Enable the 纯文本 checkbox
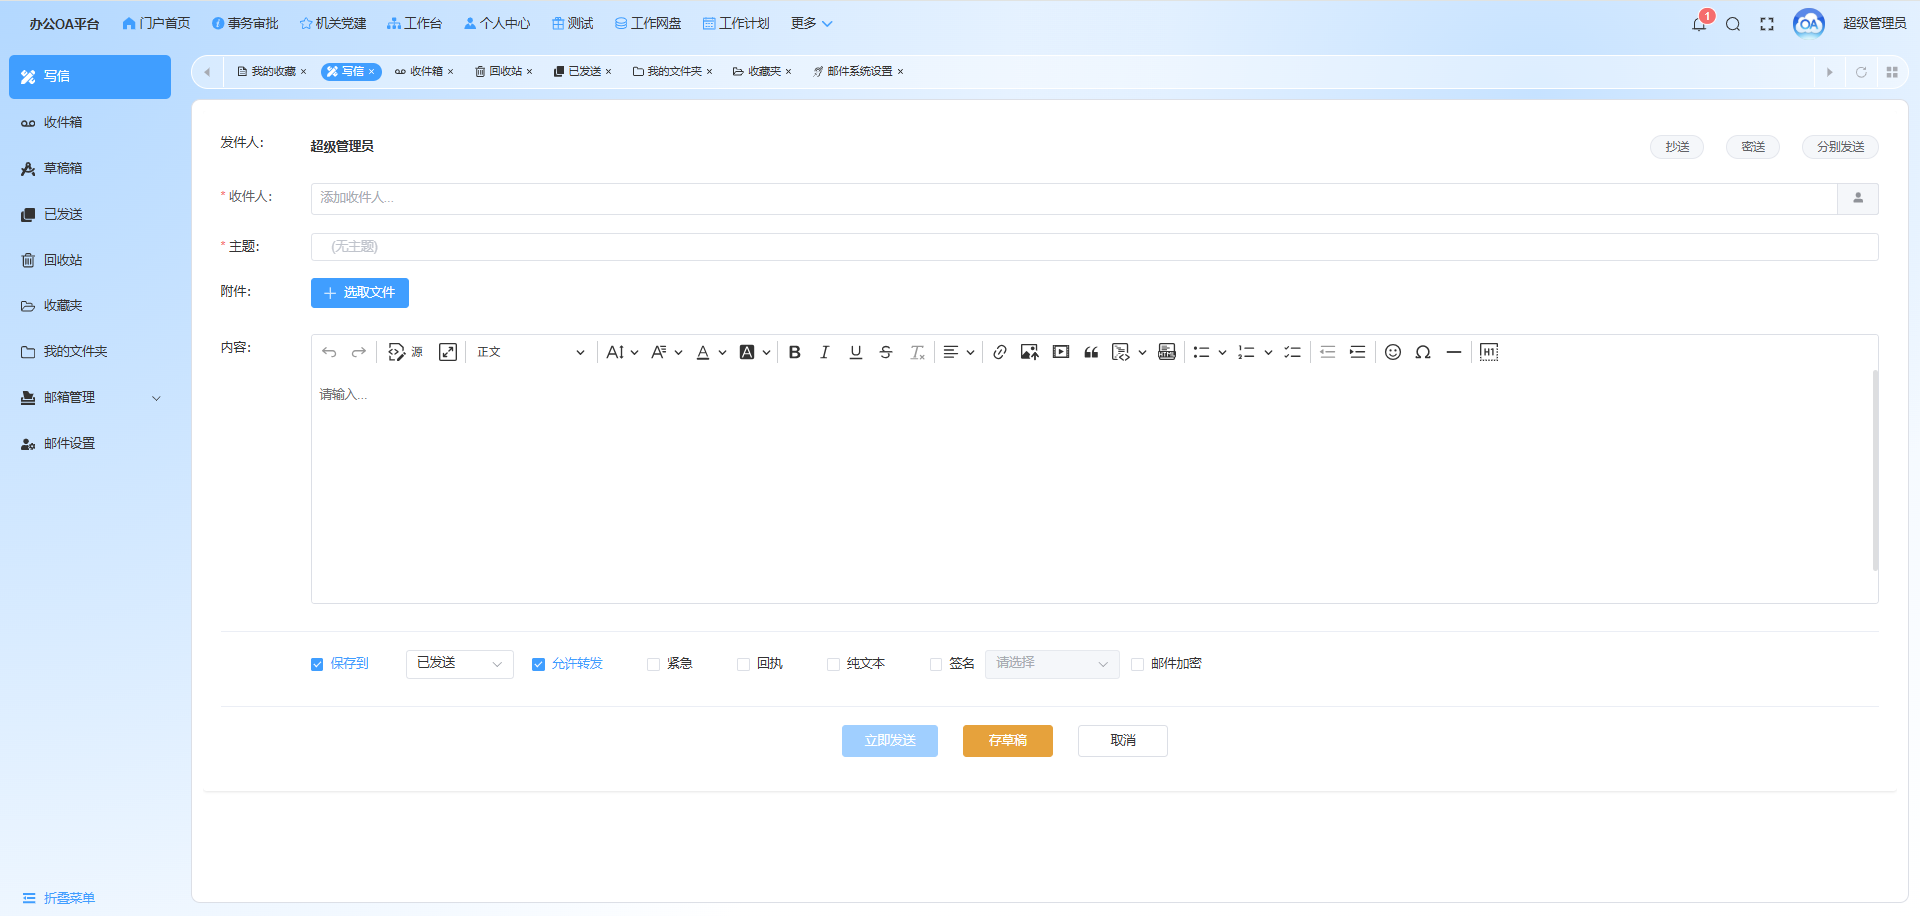The width and height of the screenshot is (1920, 916). pos(833,664)
